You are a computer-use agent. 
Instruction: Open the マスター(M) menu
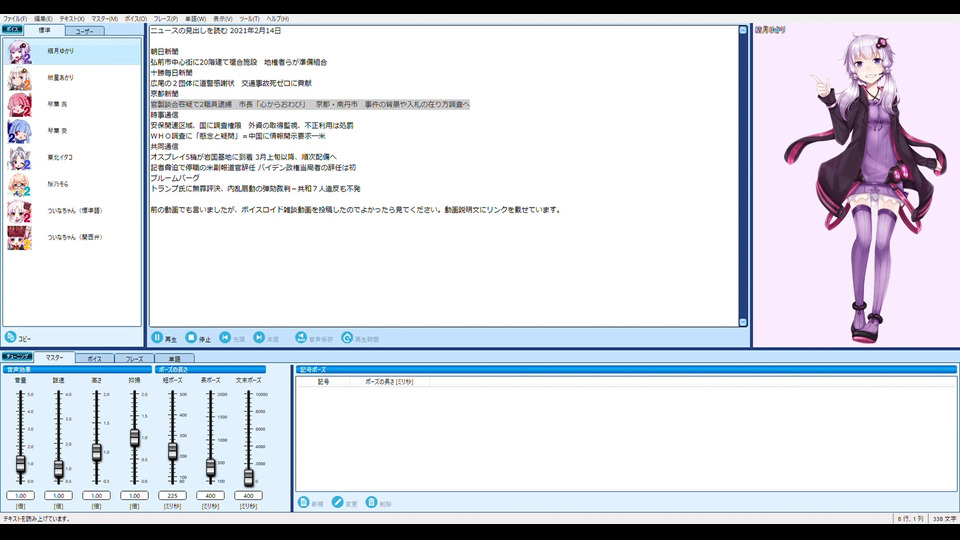(x=105, y=19)
